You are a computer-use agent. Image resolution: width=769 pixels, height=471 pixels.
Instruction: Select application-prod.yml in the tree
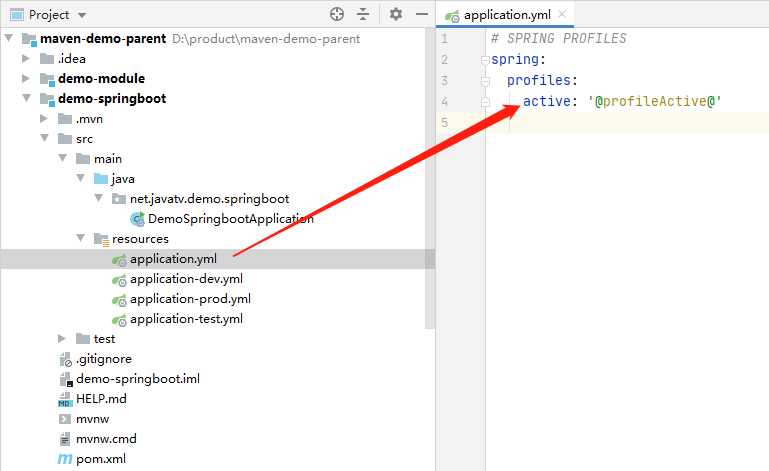coord(190,299)
